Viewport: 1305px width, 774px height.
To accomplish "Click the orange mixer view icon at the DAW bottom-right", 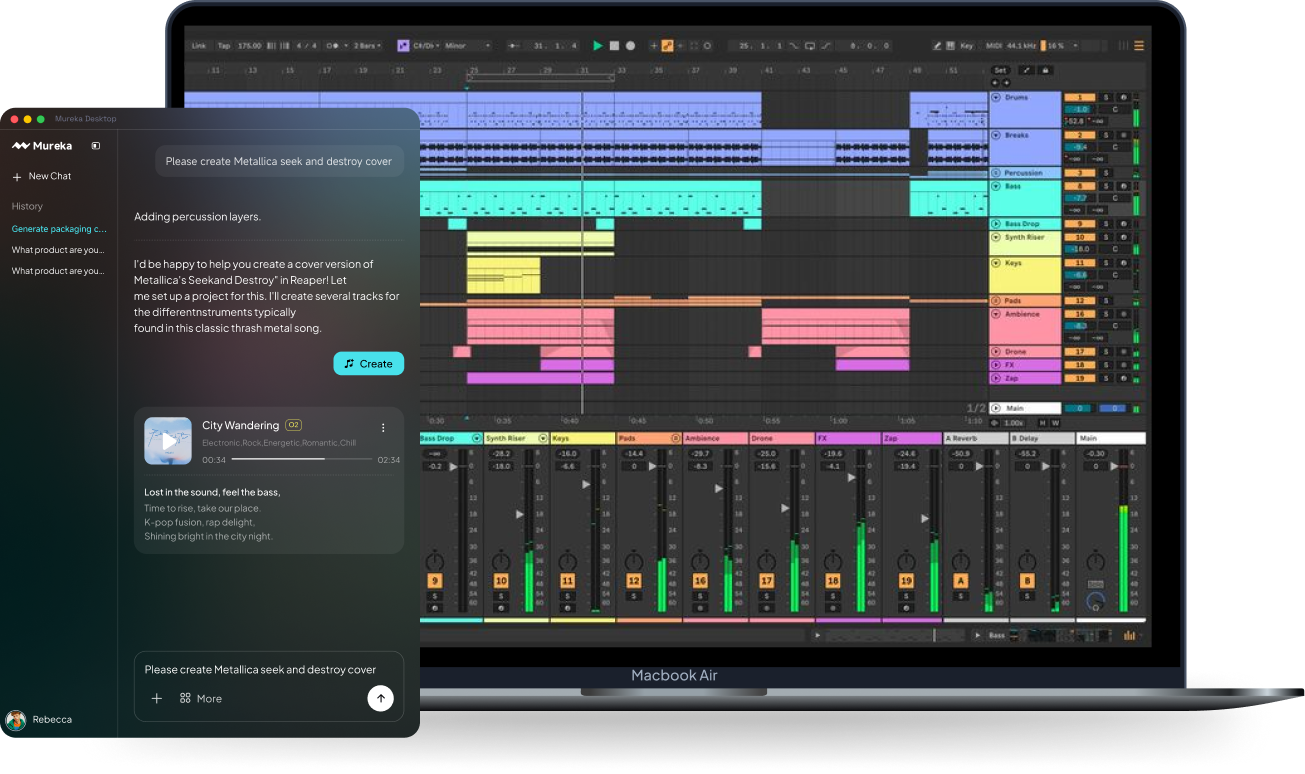I will point(1130,635).
